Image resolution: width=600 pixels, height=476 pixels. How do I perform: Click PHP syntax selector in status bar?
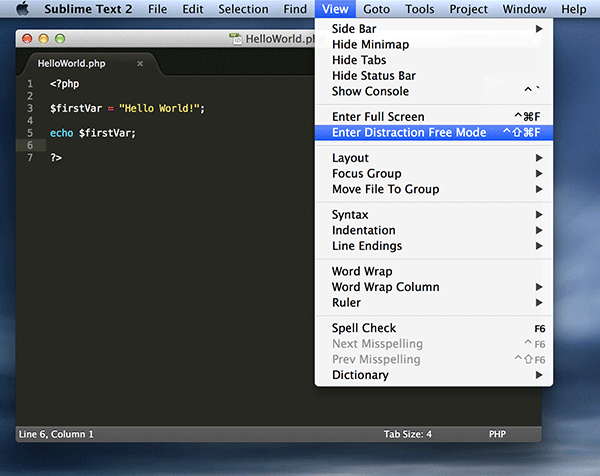tap(497, 434)
